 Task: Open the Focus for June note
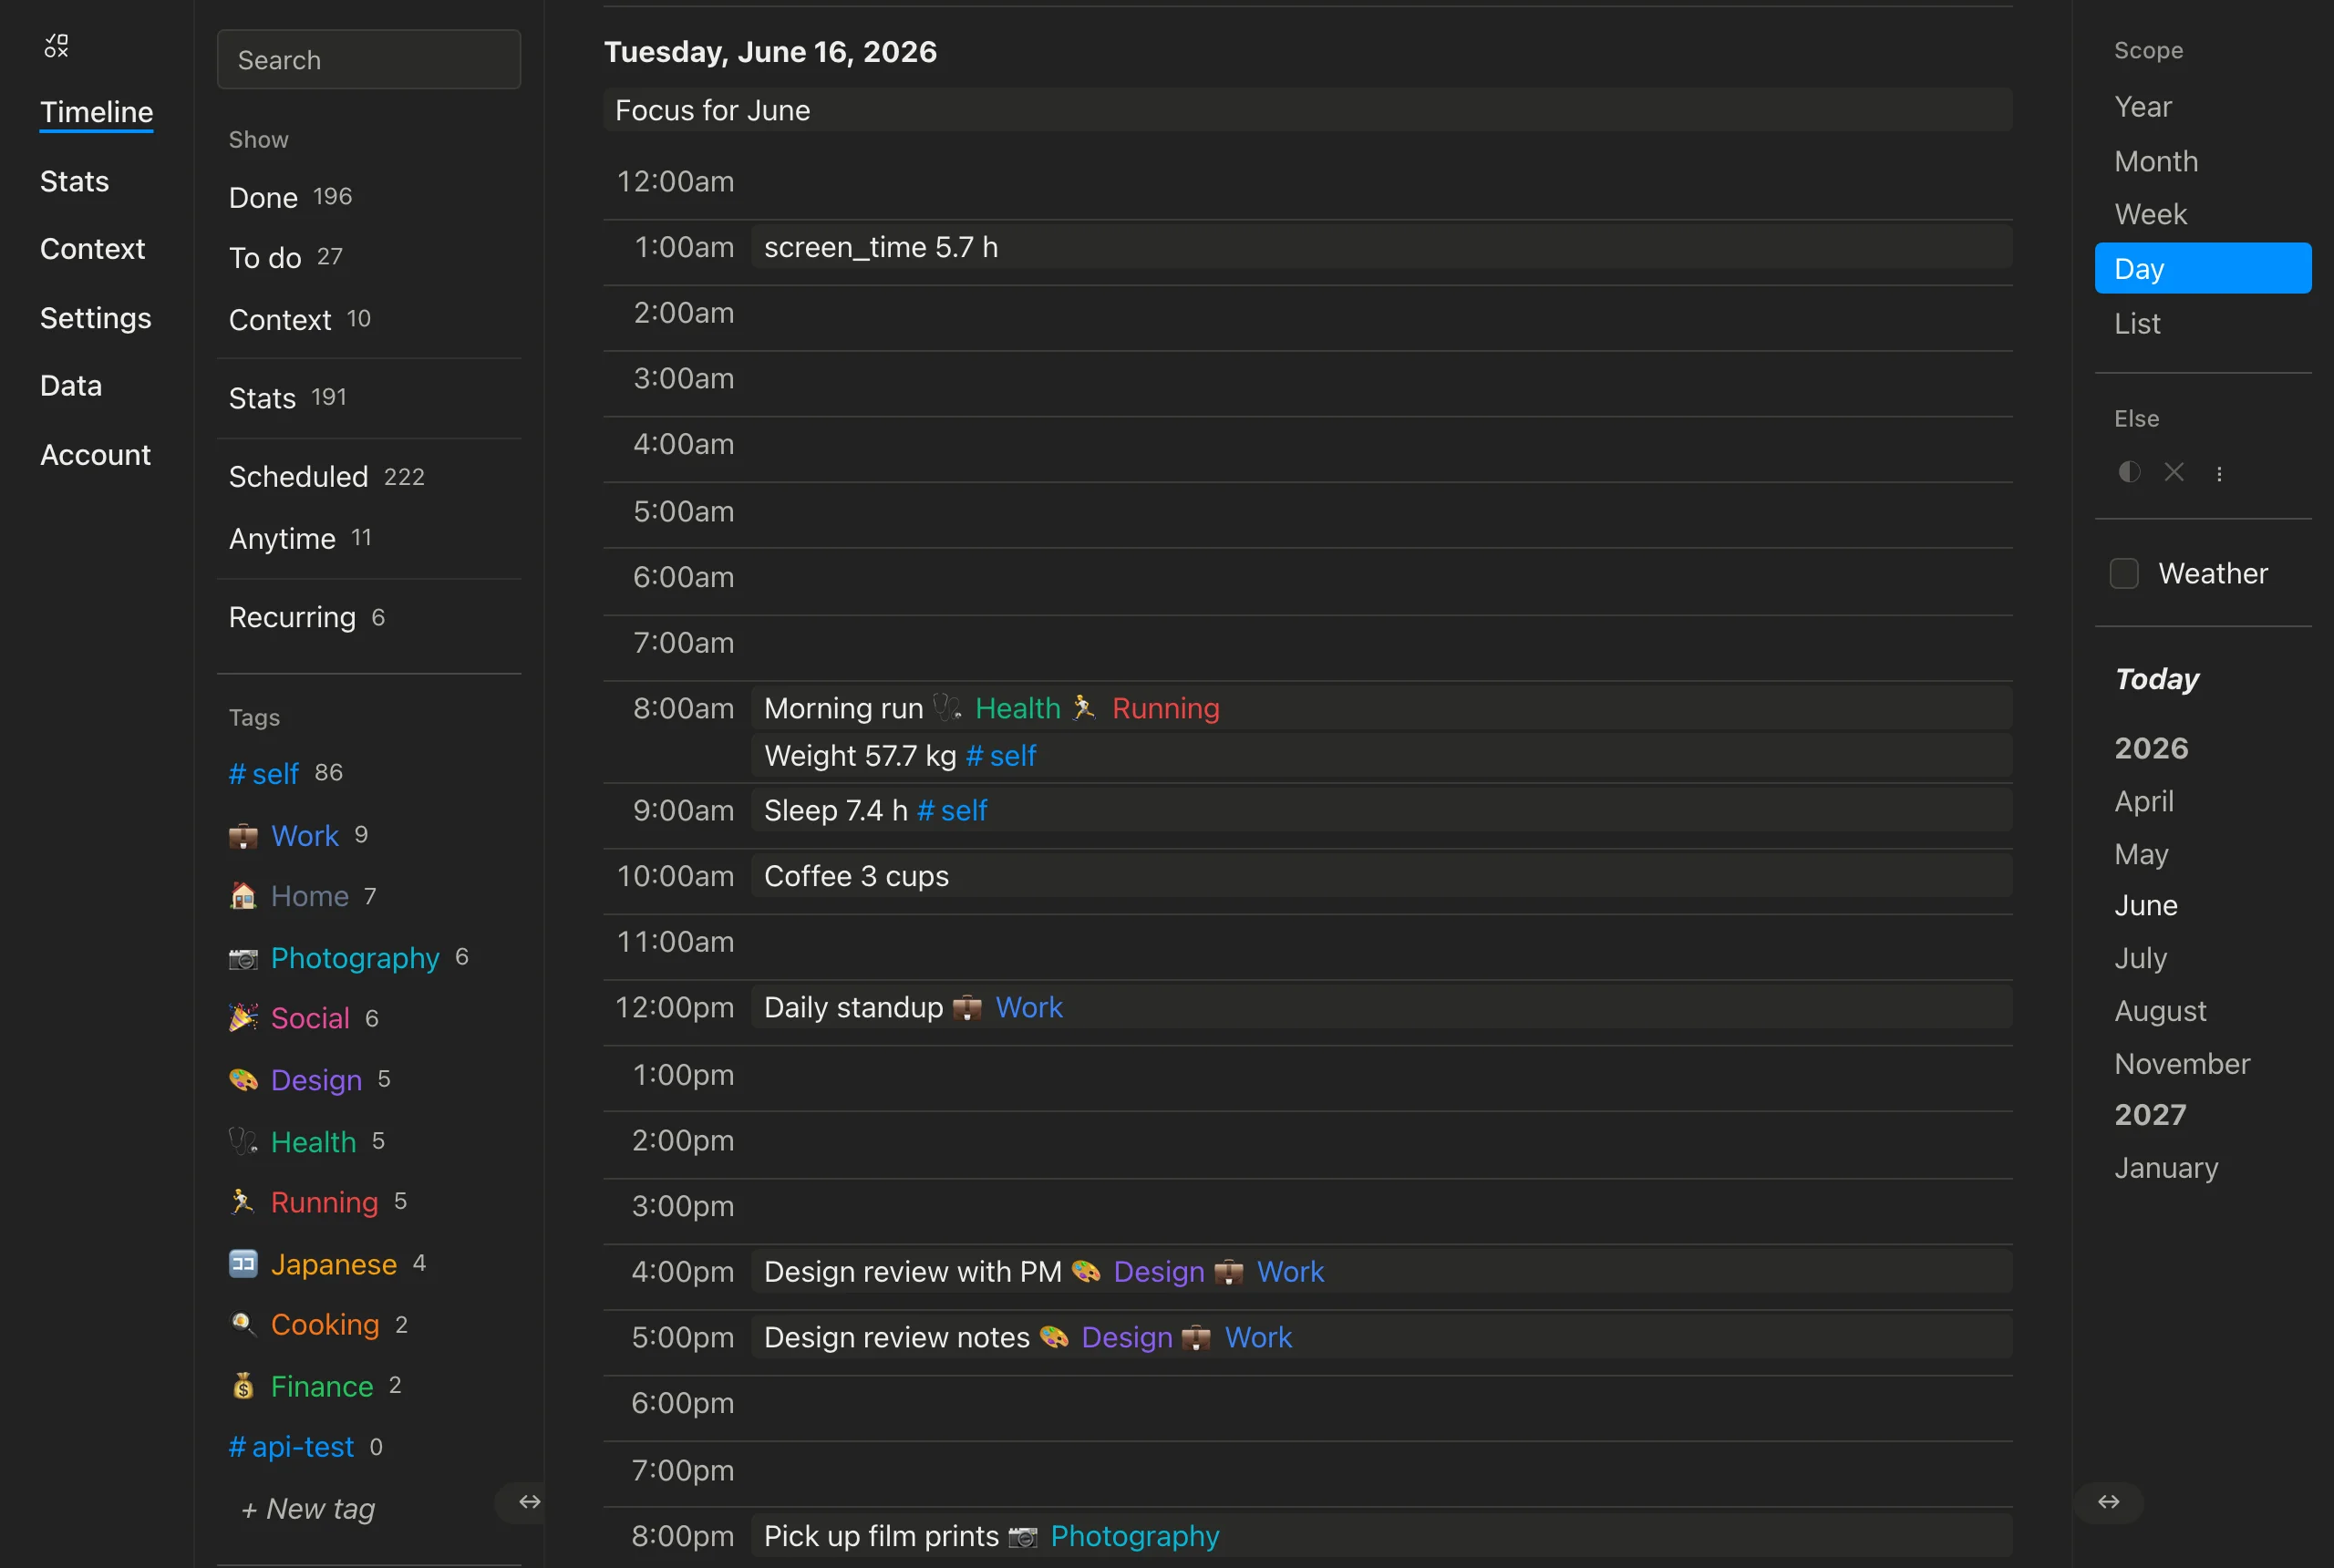pos(1308,110)
